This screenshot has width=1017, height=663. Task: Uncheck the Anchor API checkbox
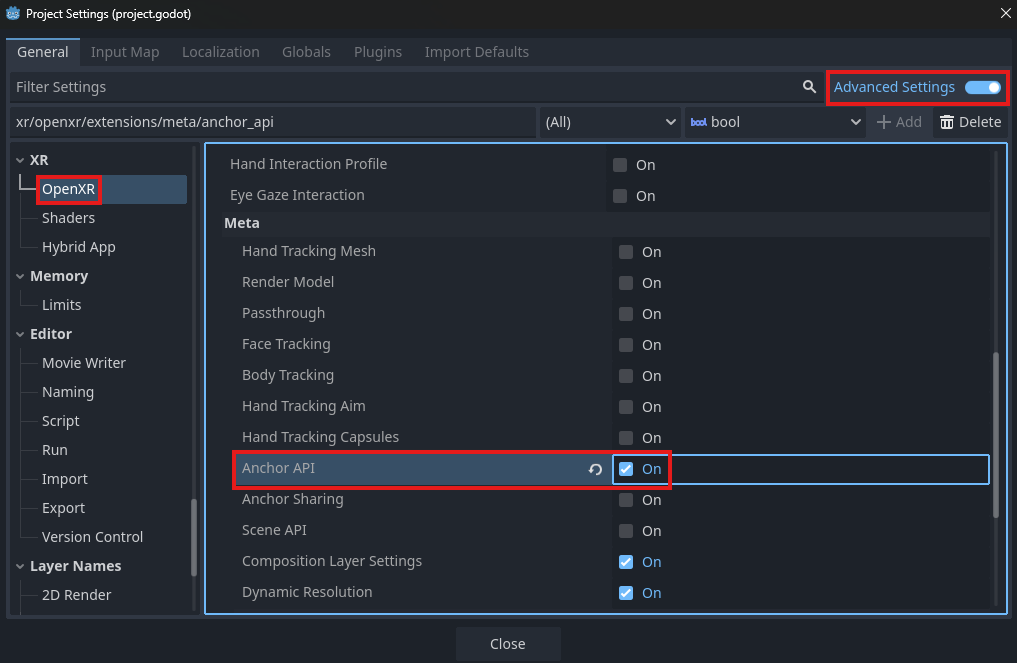click(626, 469)
